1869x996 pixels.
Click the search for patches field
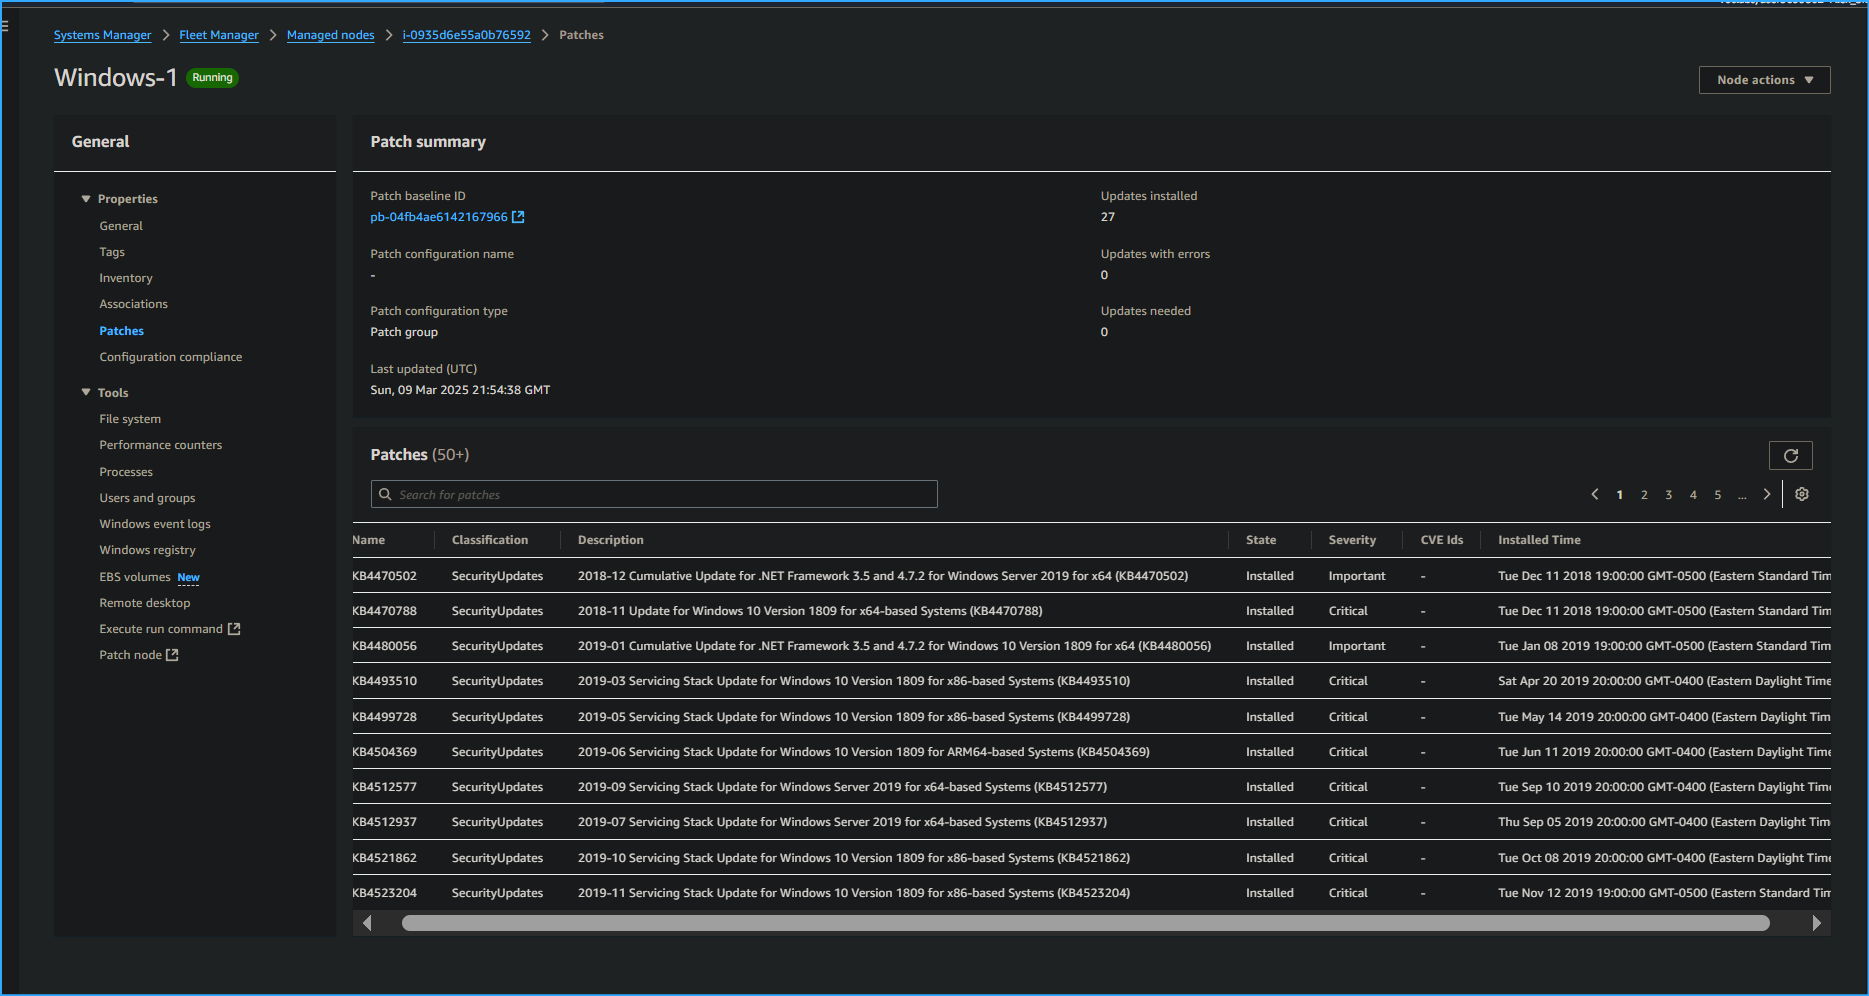point(654,494)
